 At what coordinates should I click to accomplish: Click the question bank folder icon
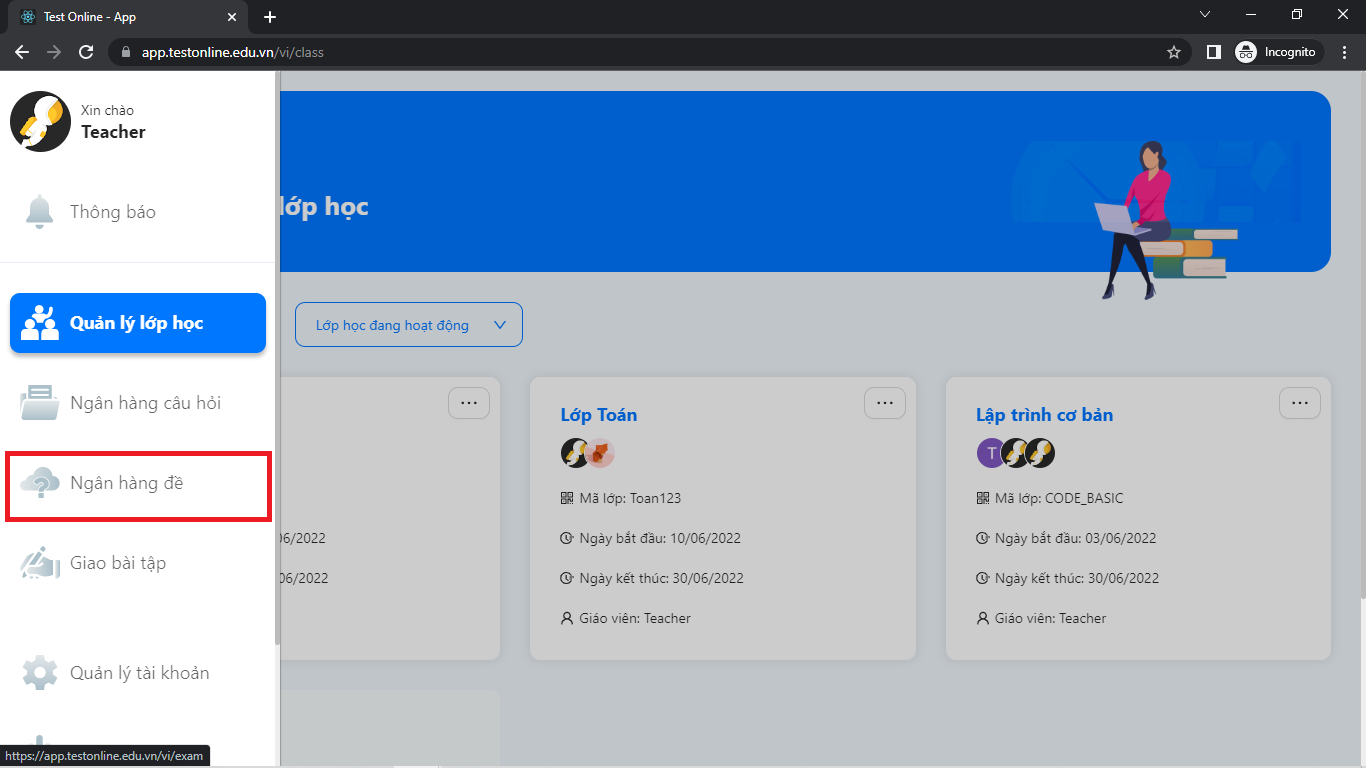40,403
